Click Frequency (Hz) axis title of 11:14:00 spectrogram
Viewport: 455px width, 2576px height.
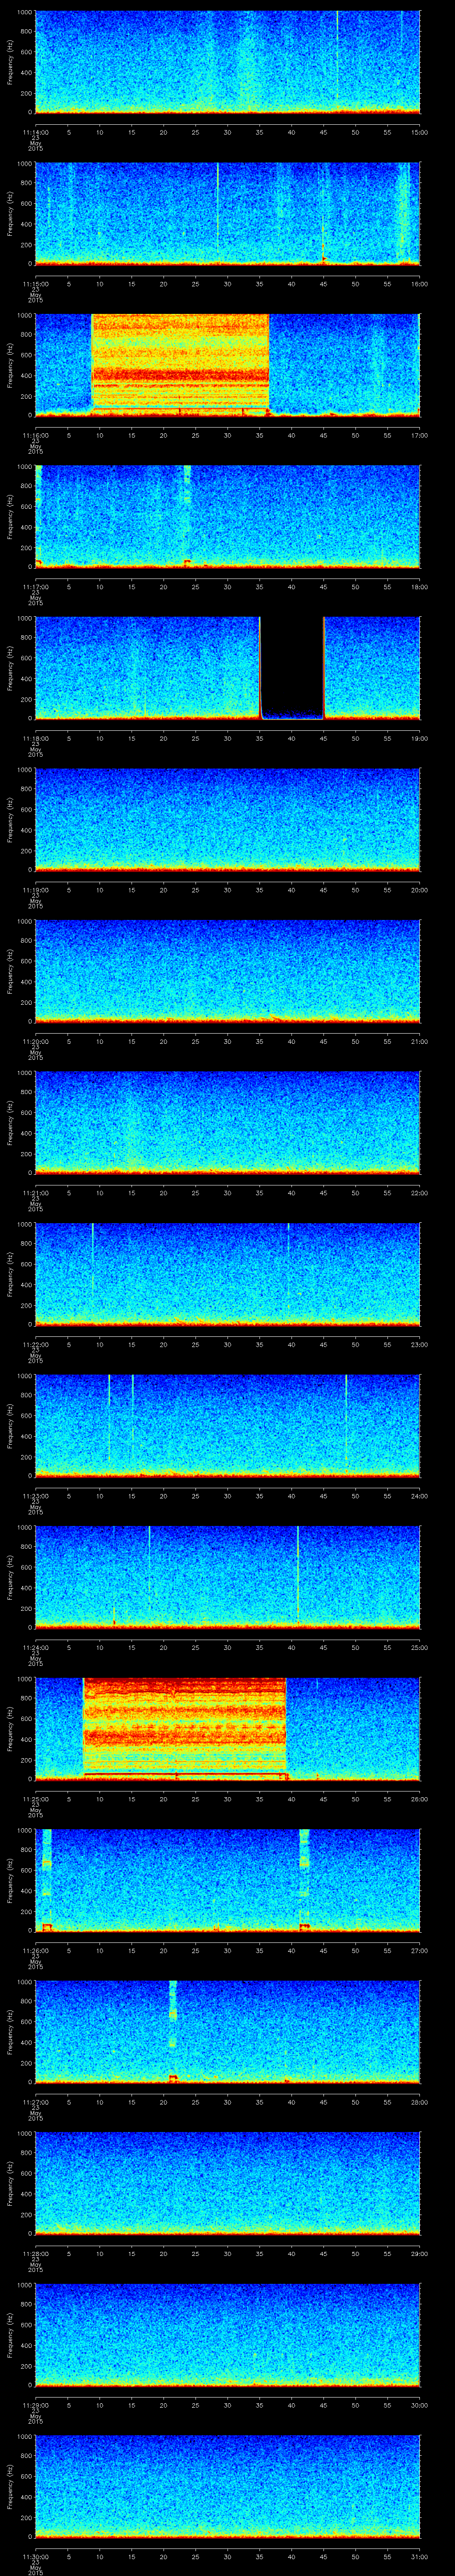point(10,62)
